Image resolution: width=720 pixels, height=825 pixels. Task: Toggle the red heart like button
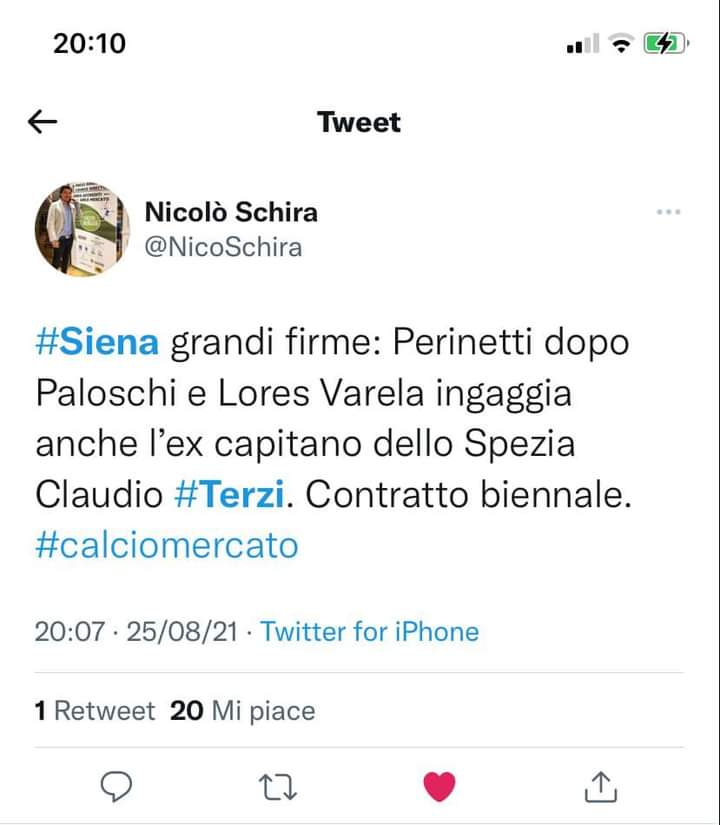(439, 787)
